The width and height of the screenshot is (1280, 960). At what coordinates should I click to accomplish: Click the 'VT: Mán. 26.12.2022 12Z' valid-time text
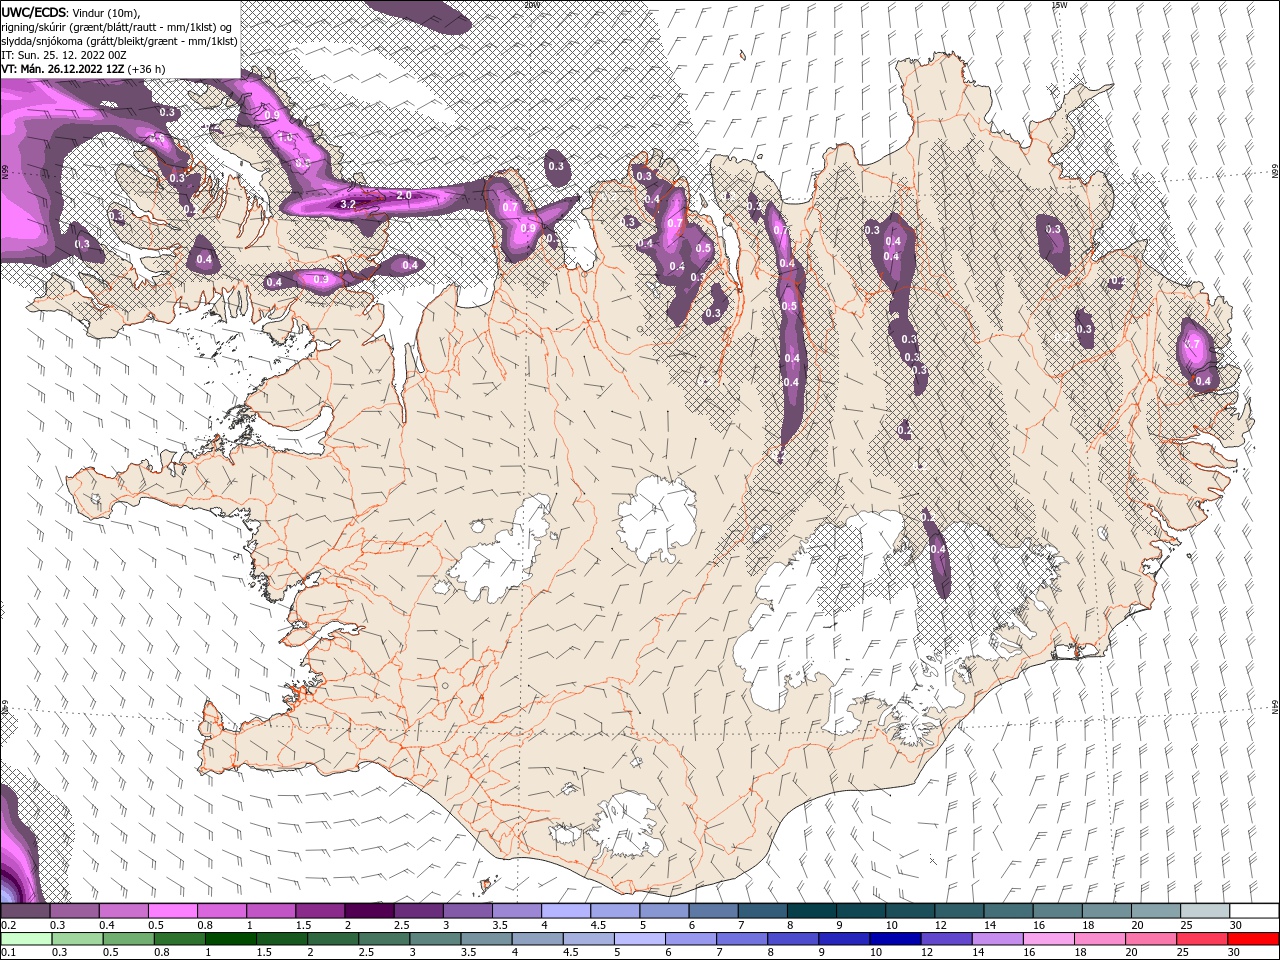(x=63, y=69)
